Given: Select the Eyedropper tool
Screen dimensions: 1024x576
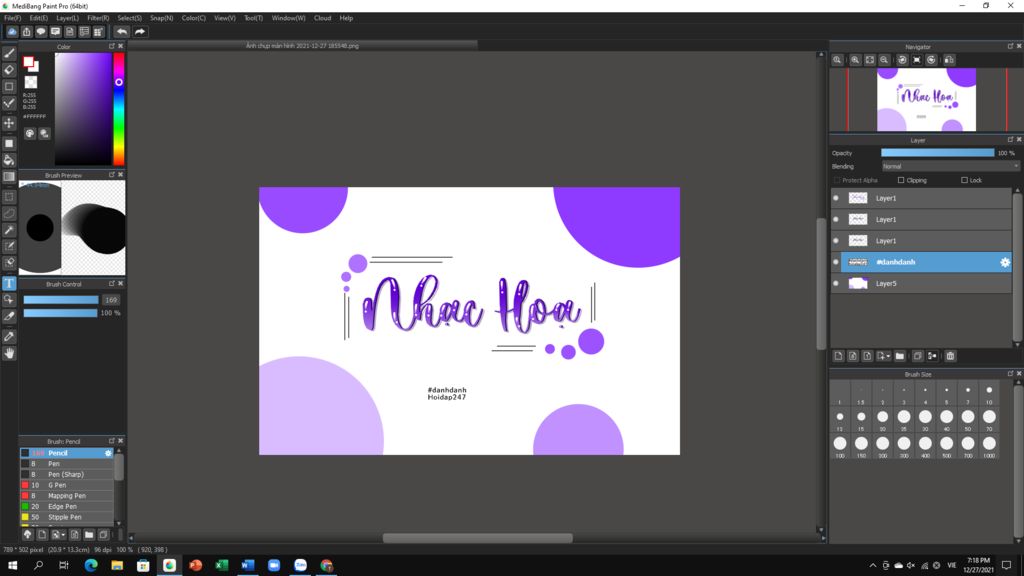Looking at the screenshot, I should [x=9, y=336].
